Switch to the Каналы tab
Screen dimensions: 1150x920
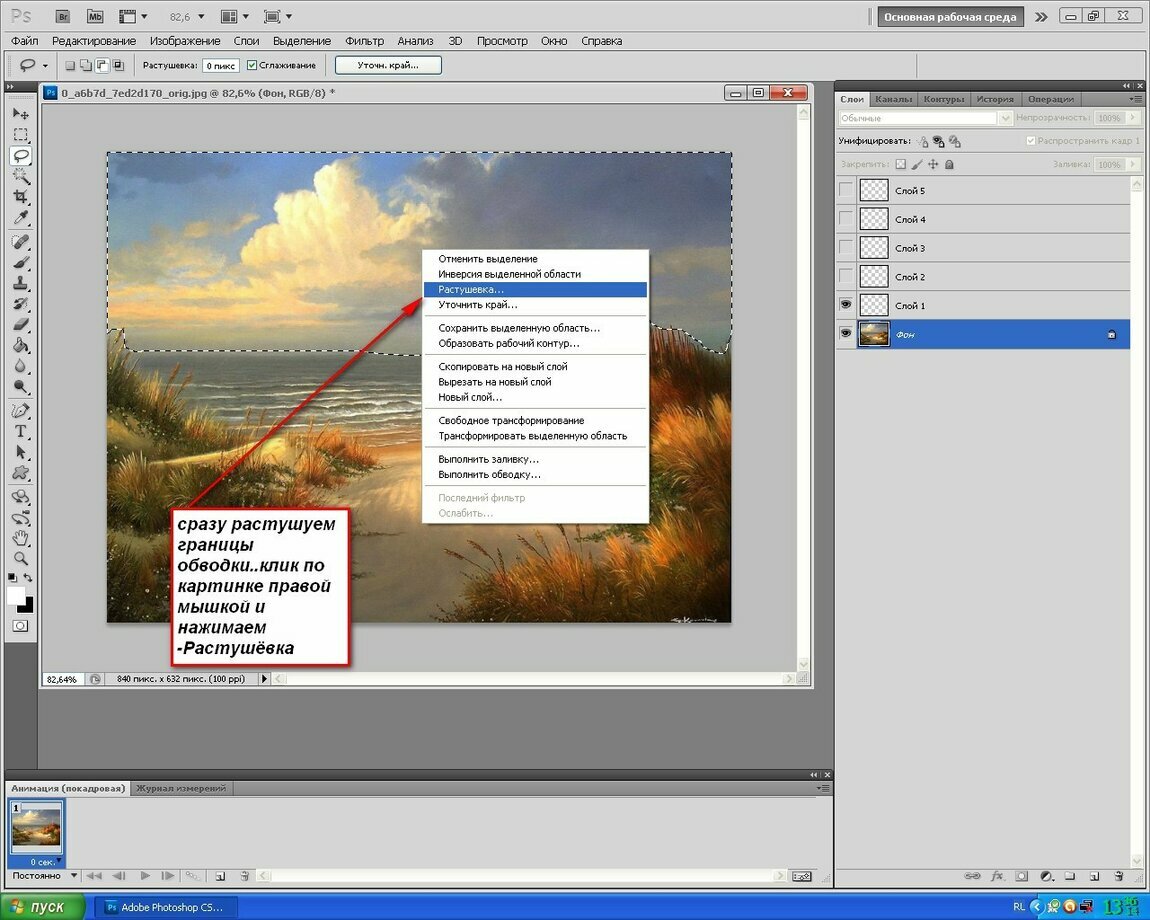click(893, 99)
